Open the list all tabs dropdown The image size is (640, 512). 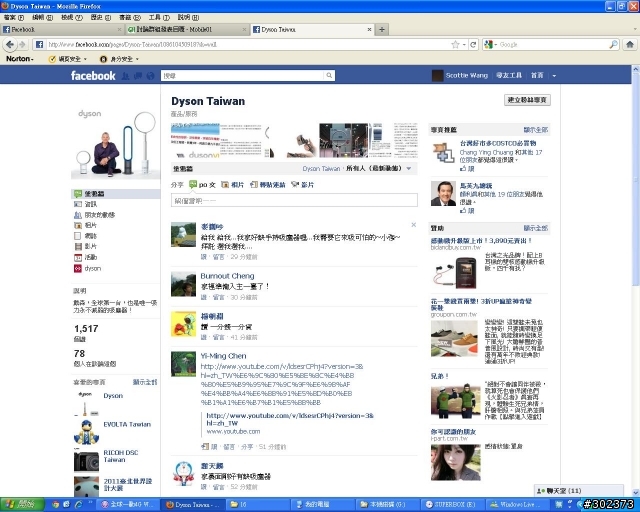(634, 29)
